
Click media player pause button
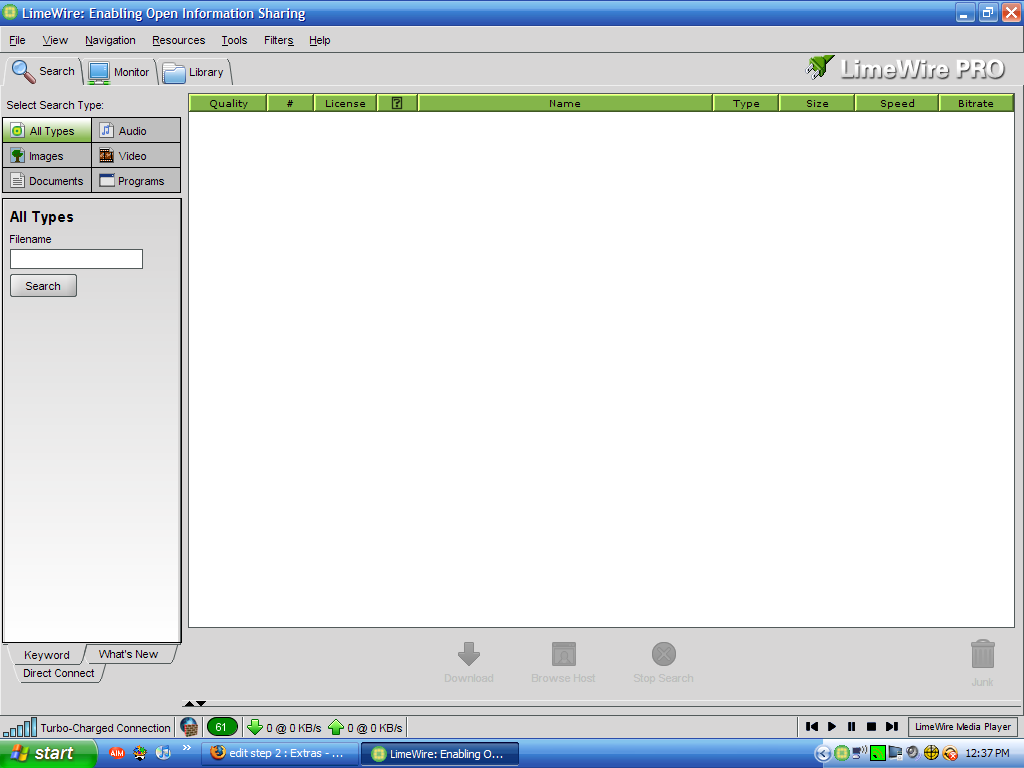(x=852, y=726)
